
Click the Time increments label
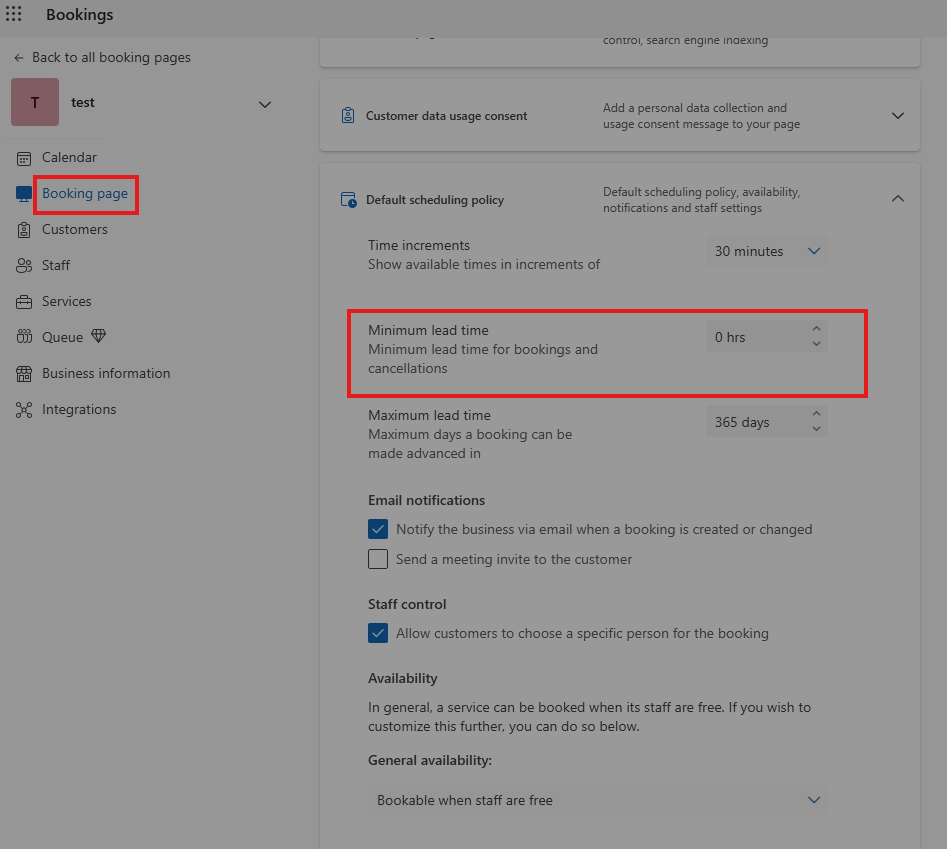[x=419, y=246]
